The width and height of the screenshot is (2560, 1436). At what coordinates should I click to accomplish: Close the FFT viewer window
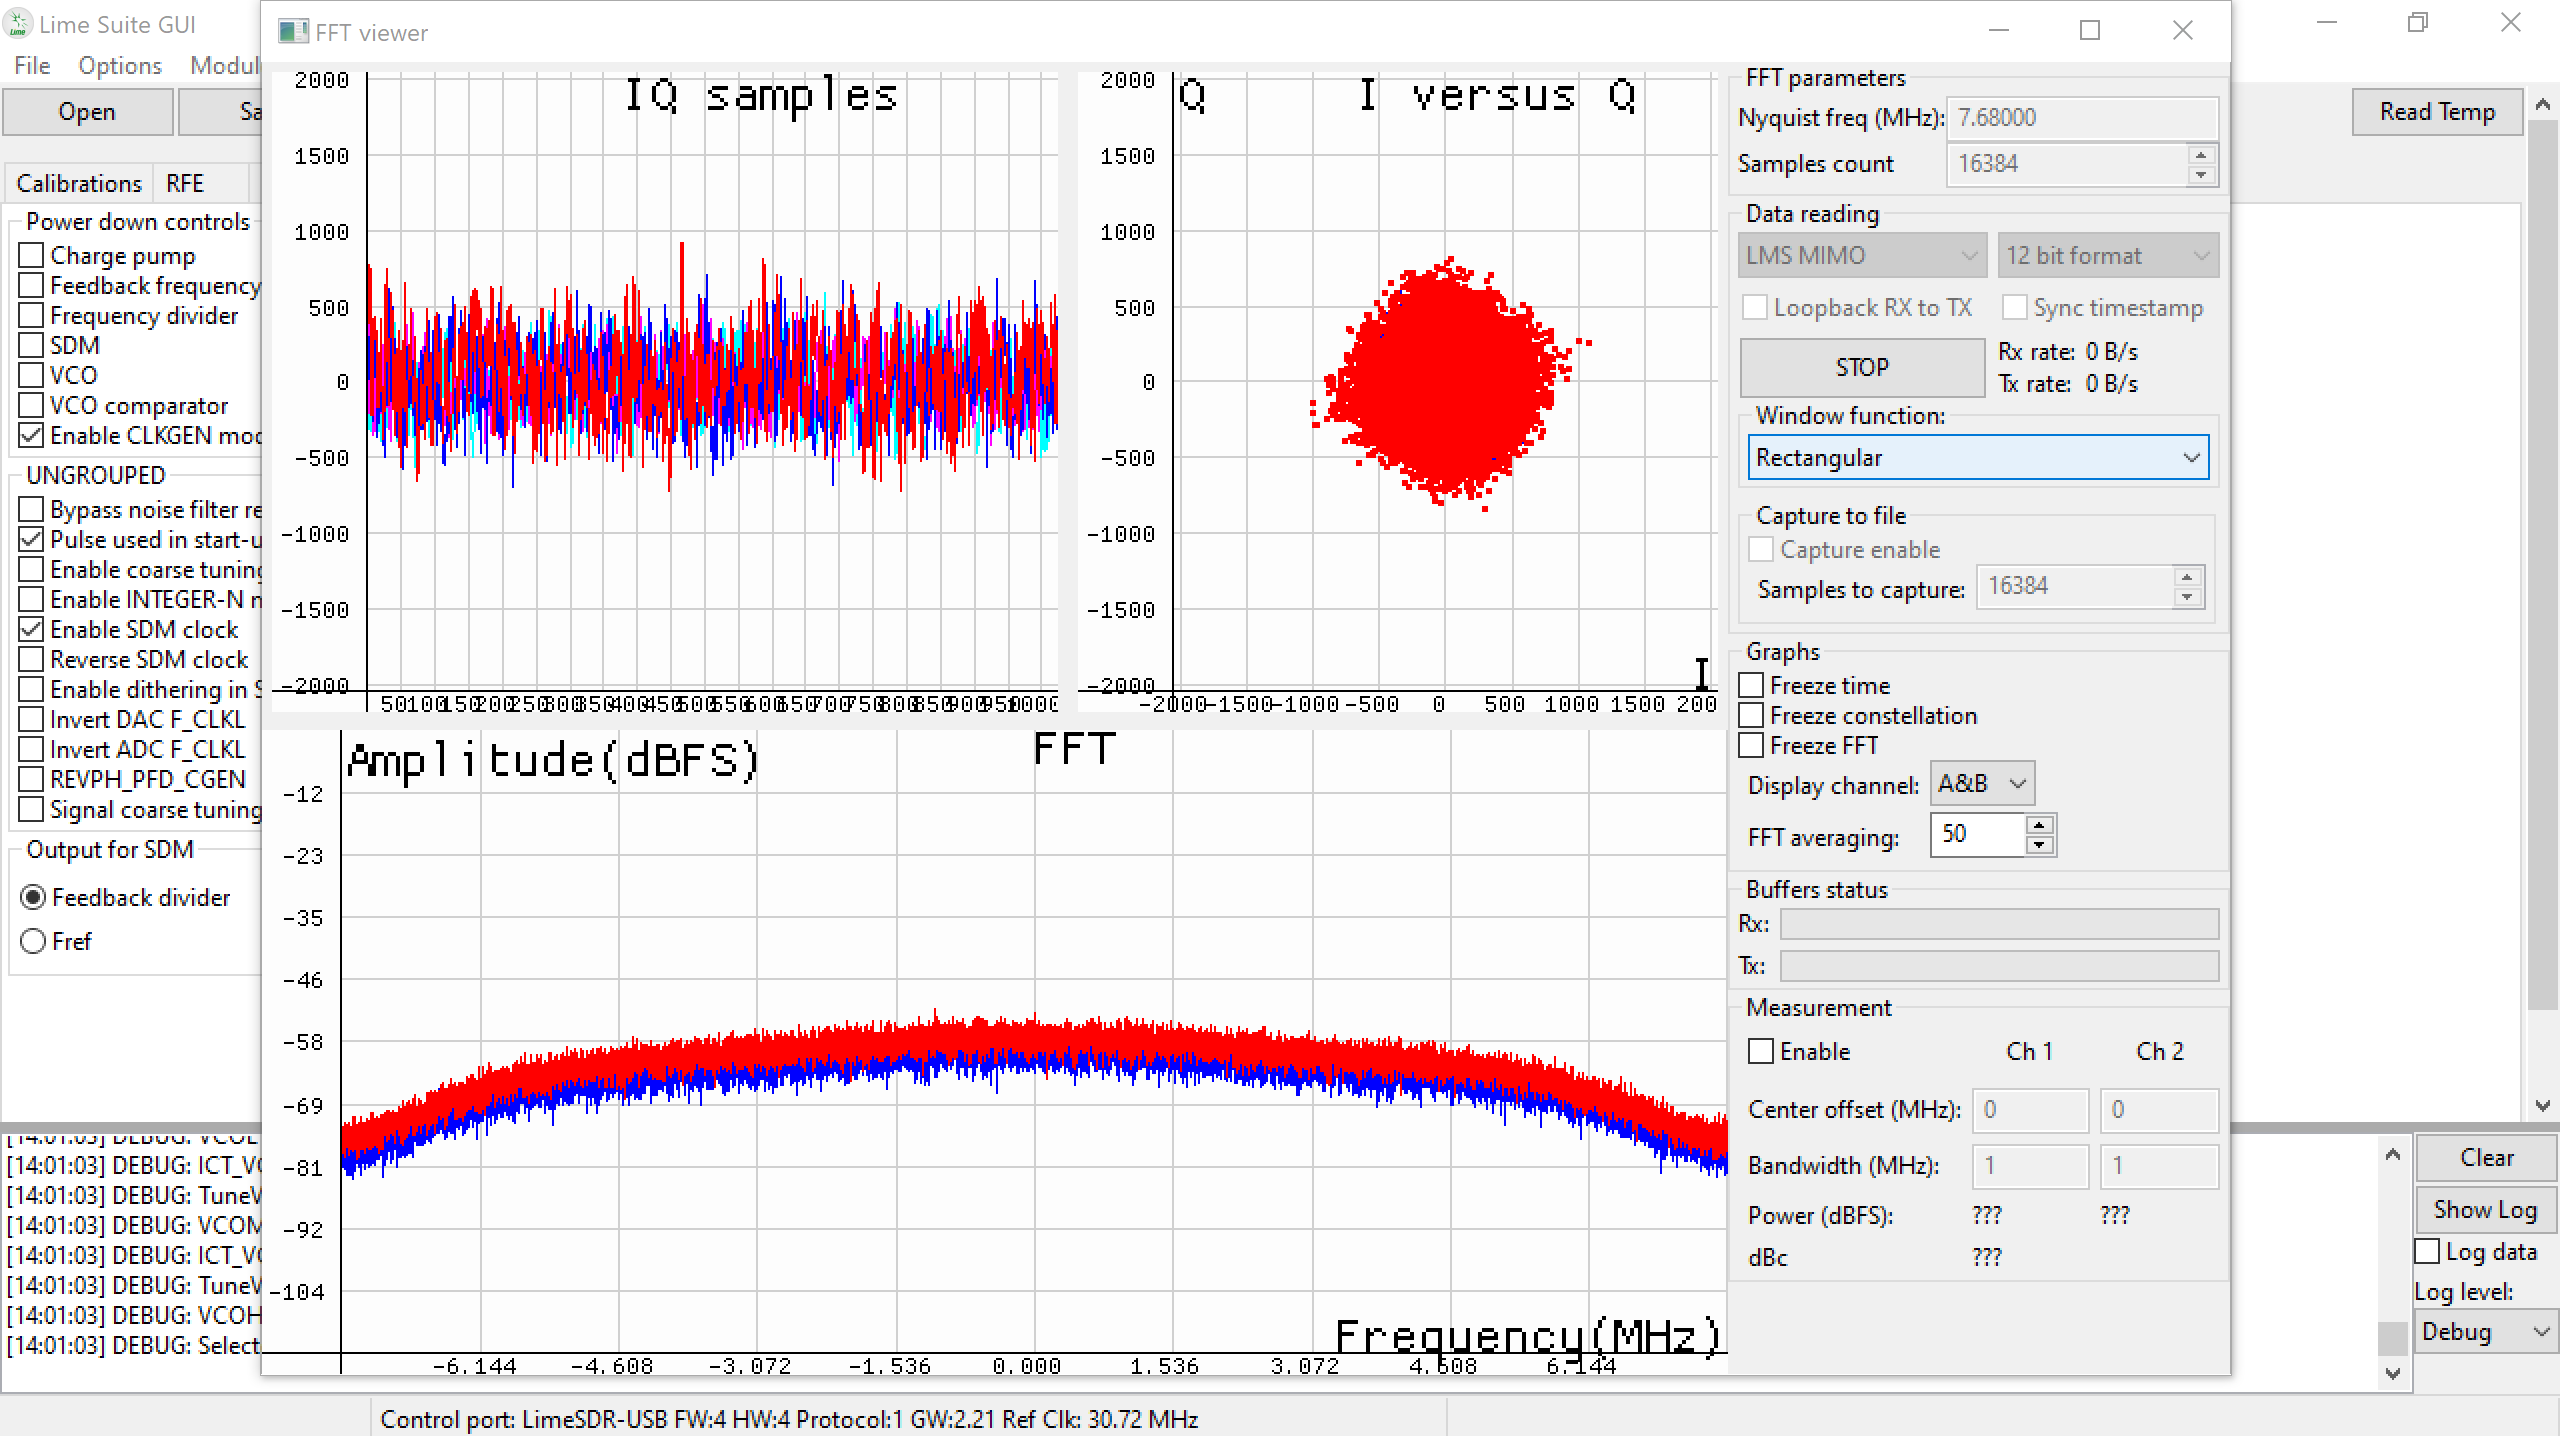click(x=2182, y=31)
